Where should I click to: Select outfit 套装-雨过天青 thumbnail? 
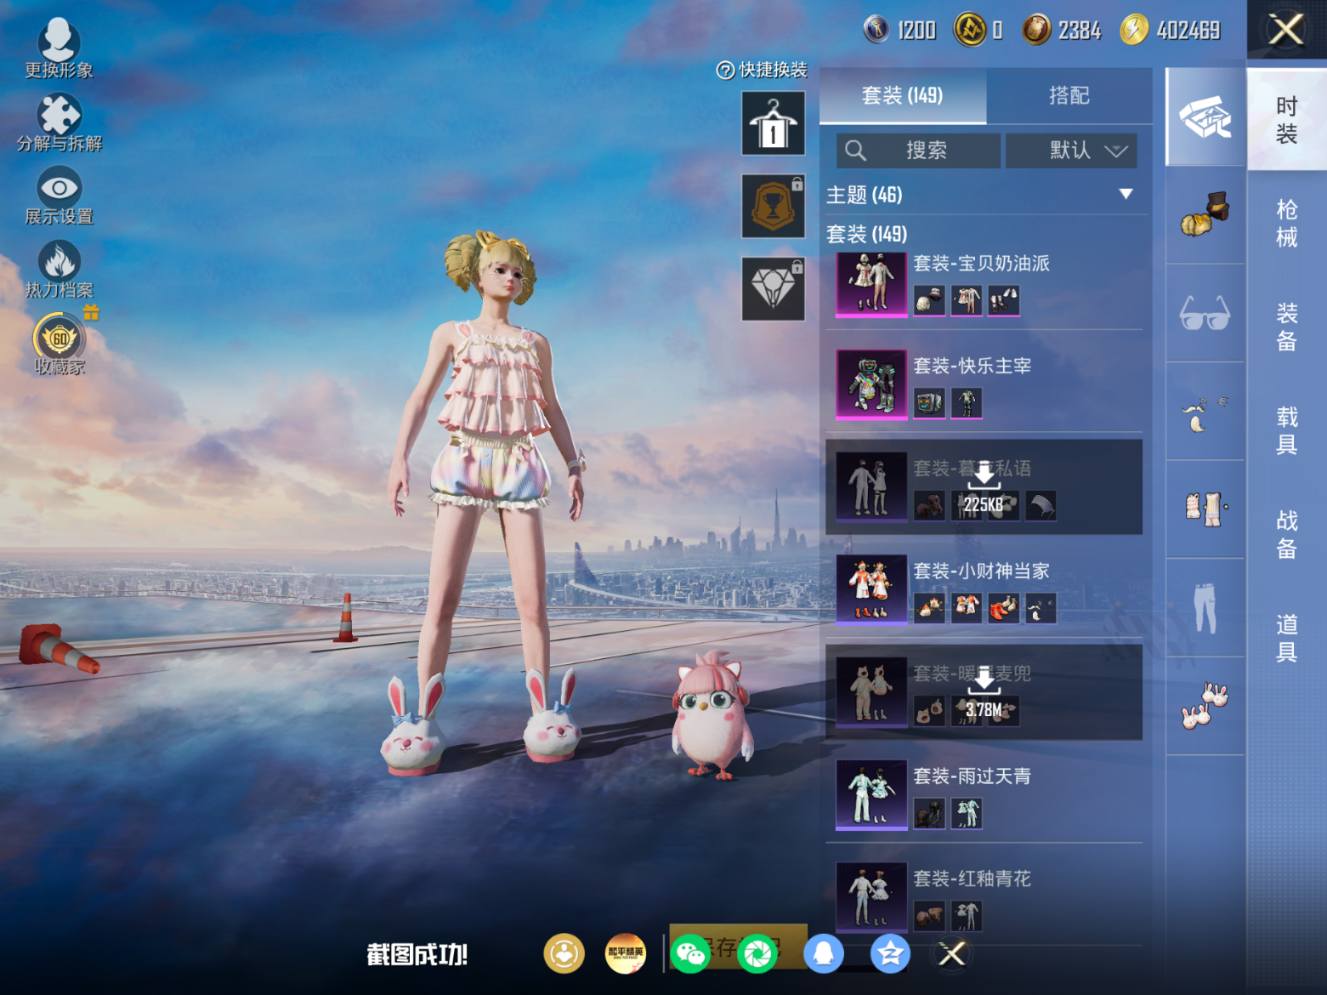(x=871, y=796)
